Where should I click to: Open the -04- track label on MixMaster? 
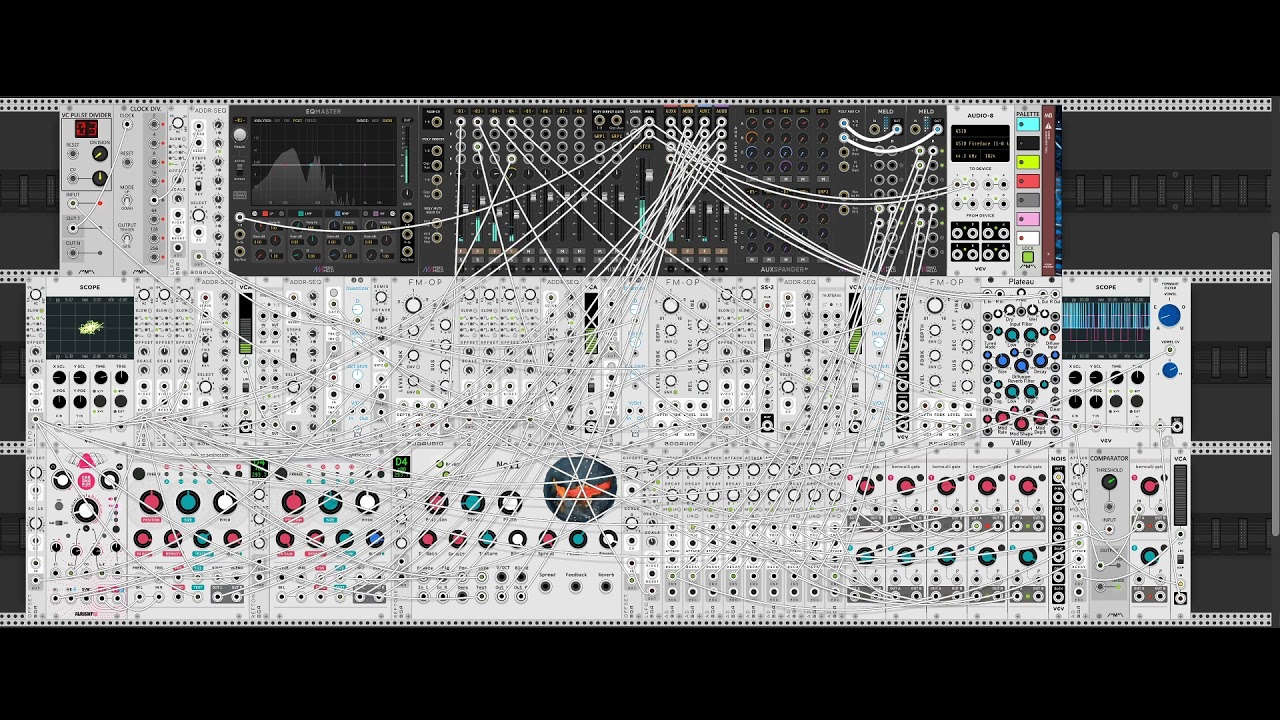pyautogui.click(x=511, y=111)
